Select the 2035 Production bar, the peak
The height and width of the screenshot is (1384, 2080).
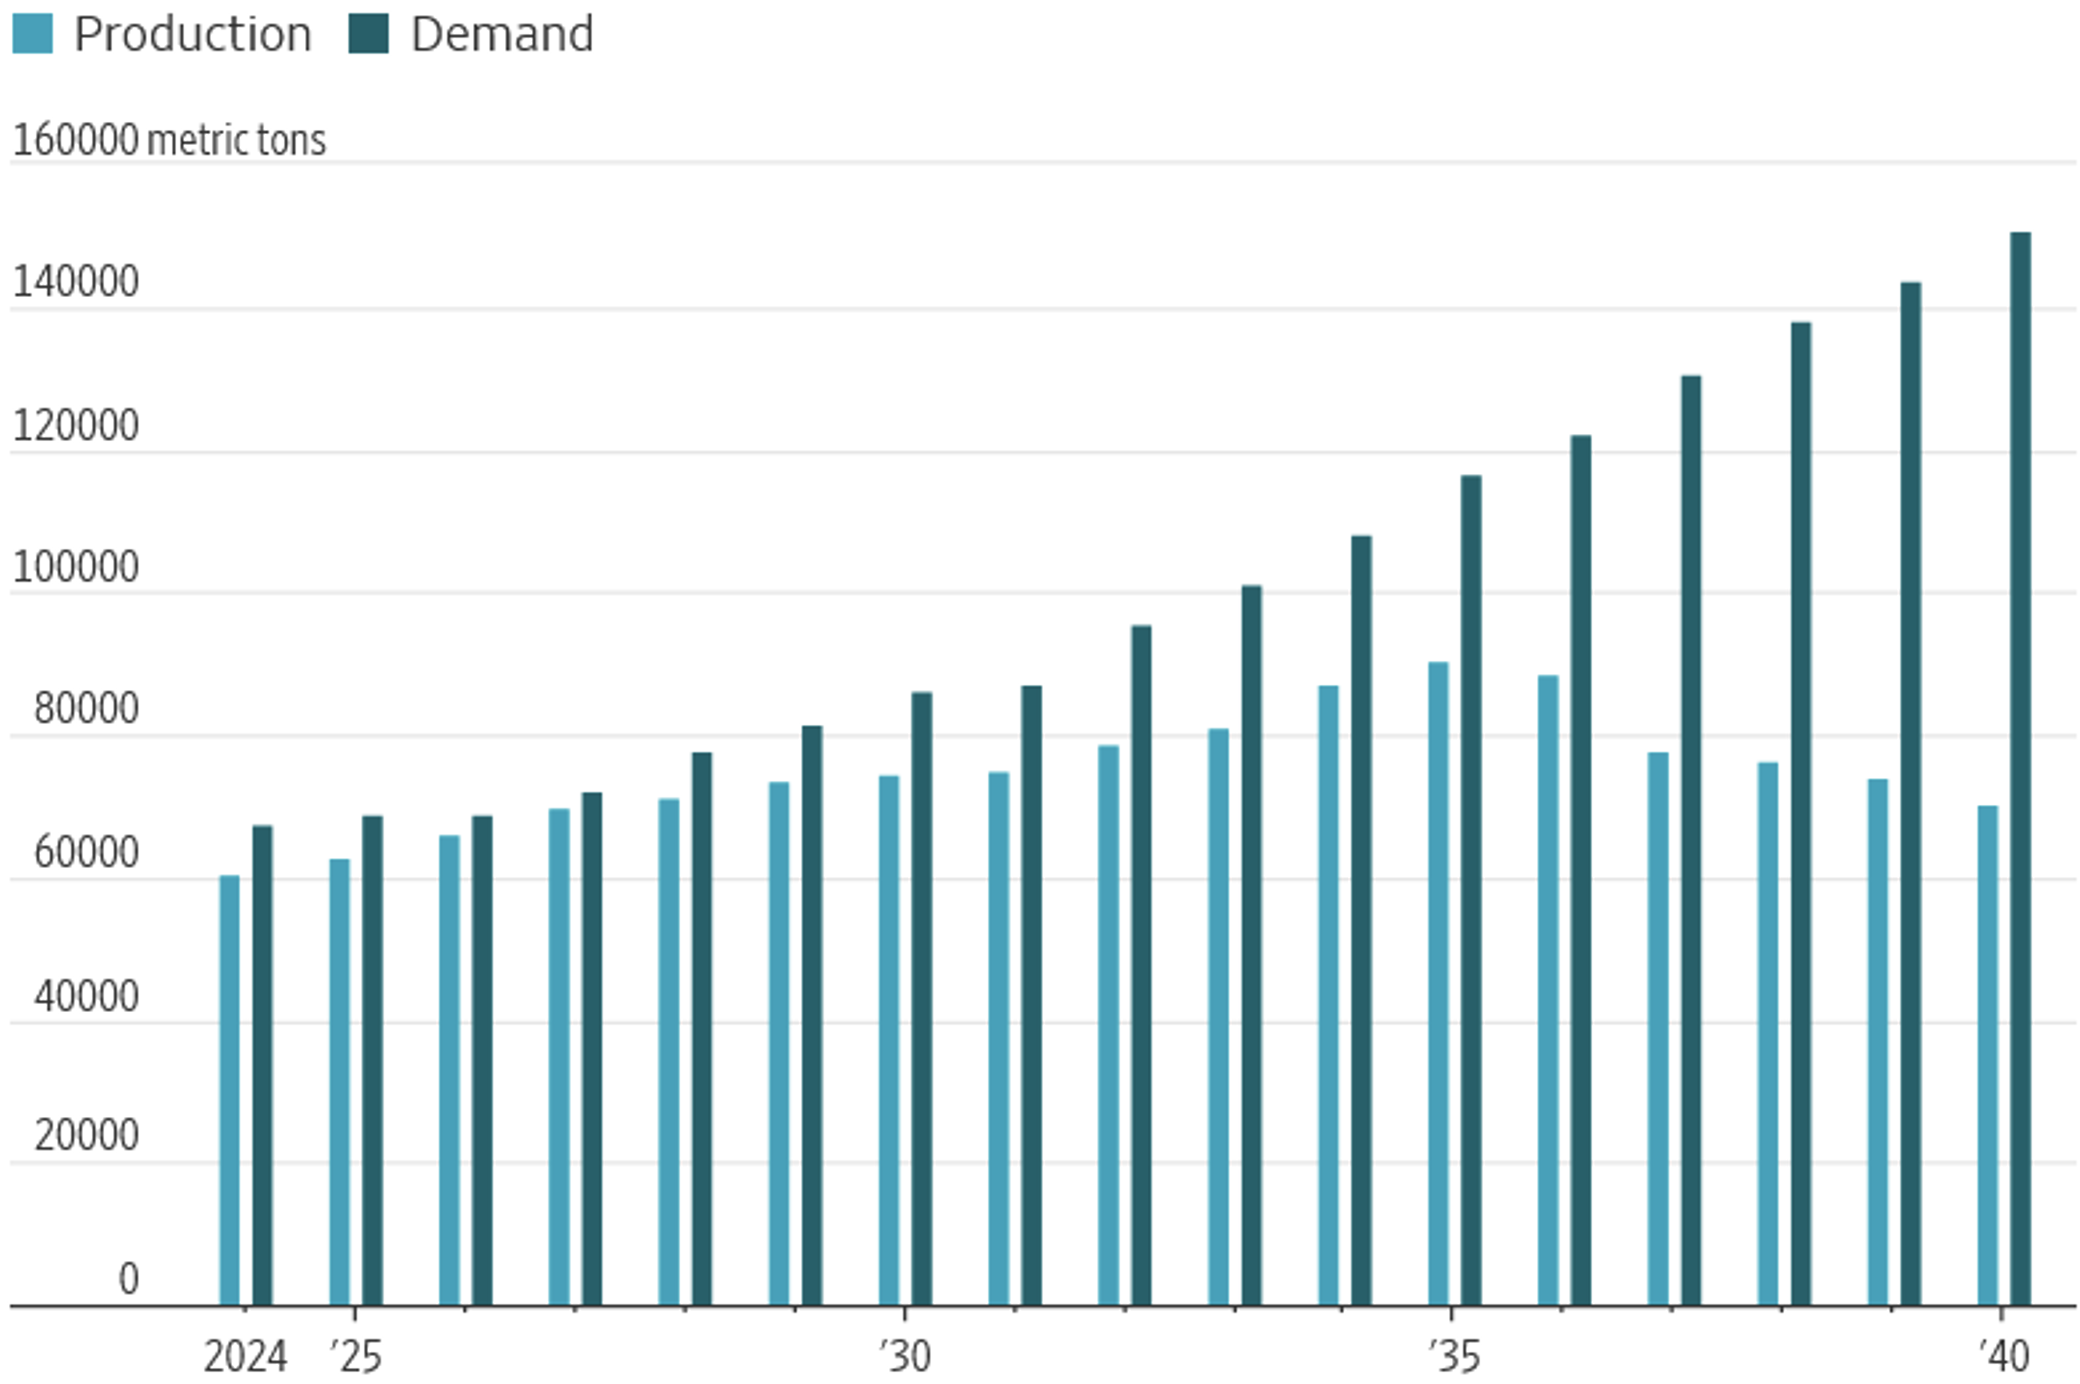pos(1438,983)
